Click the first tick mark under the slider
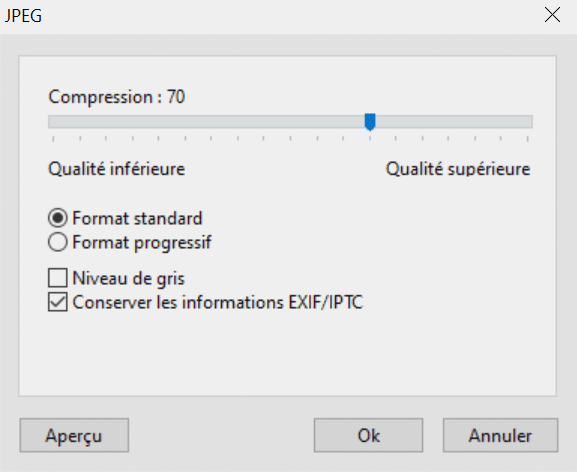Viewport: 577px width, 472px height. (x=53, y=139)
